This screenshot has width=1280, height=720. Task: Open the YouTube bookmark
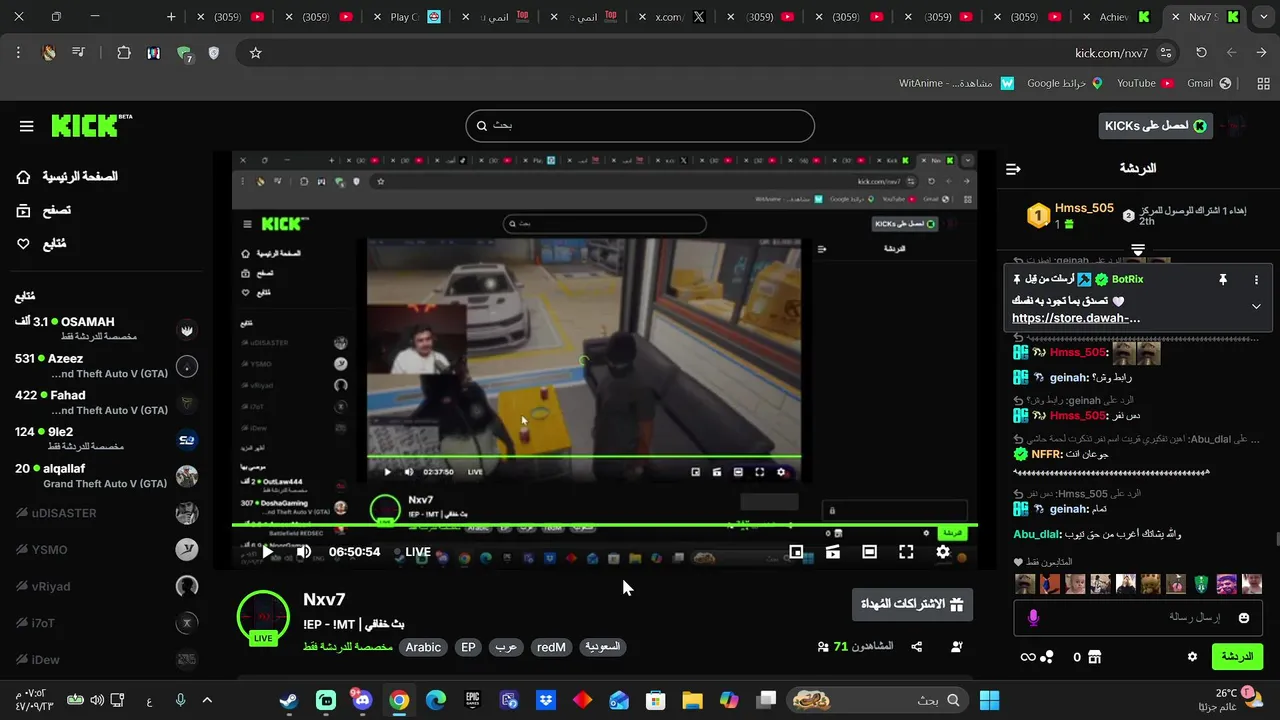pyautogui.click(x=1145, y=83)
